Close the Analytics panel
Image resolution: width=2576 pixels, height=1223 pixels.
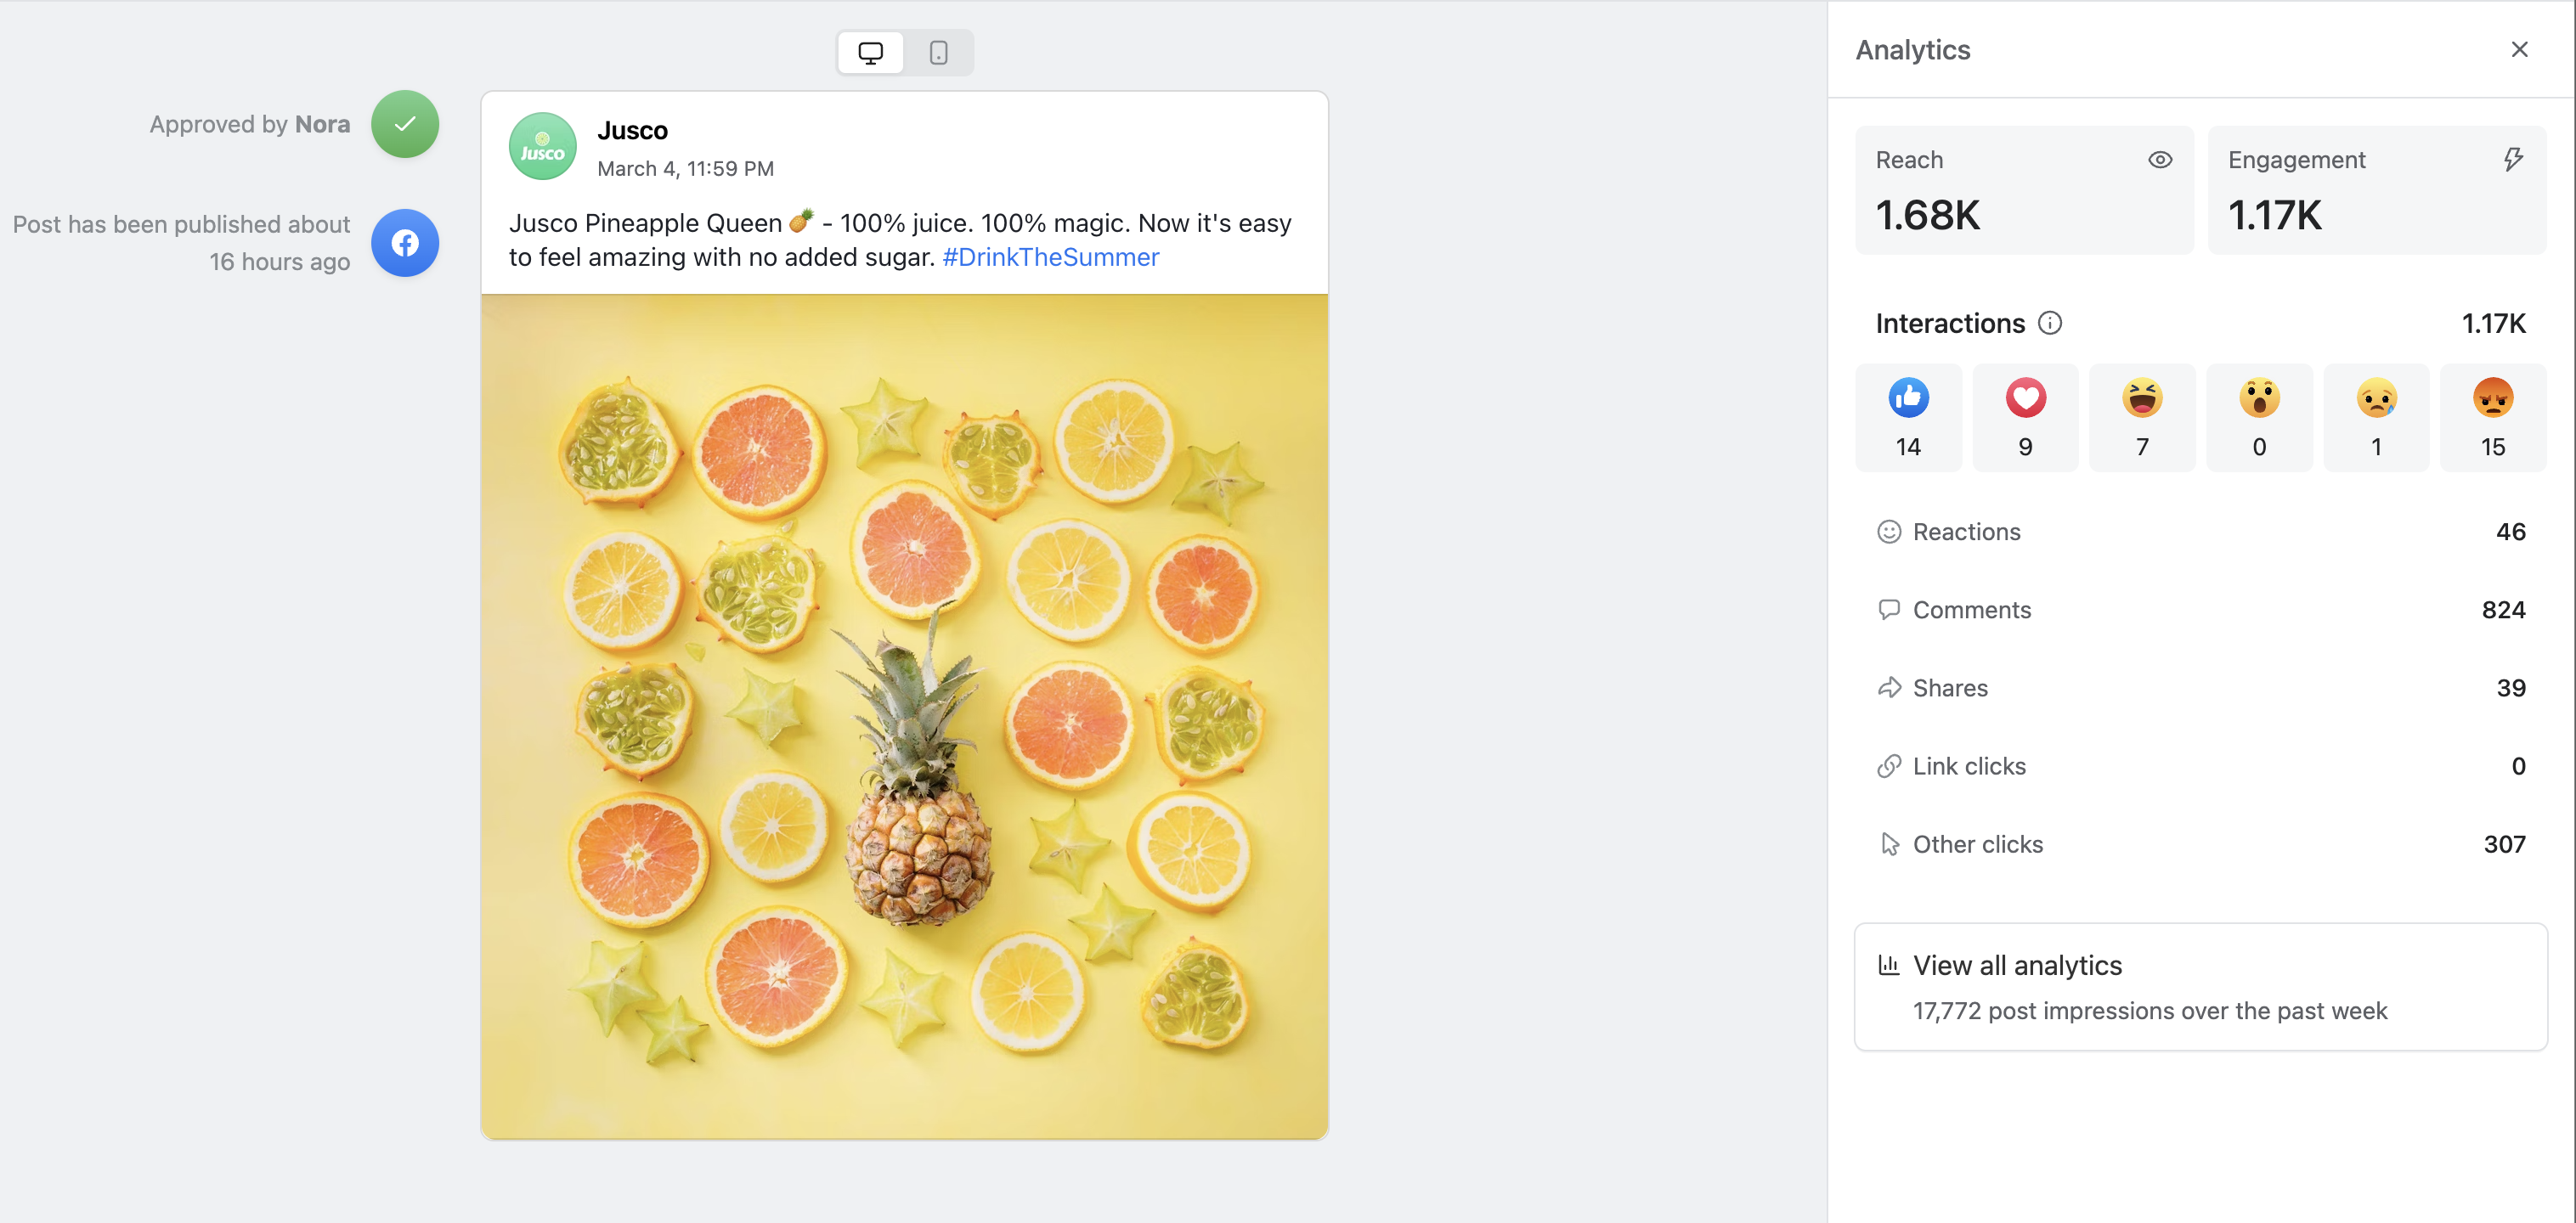click(x=2519, y=50)
